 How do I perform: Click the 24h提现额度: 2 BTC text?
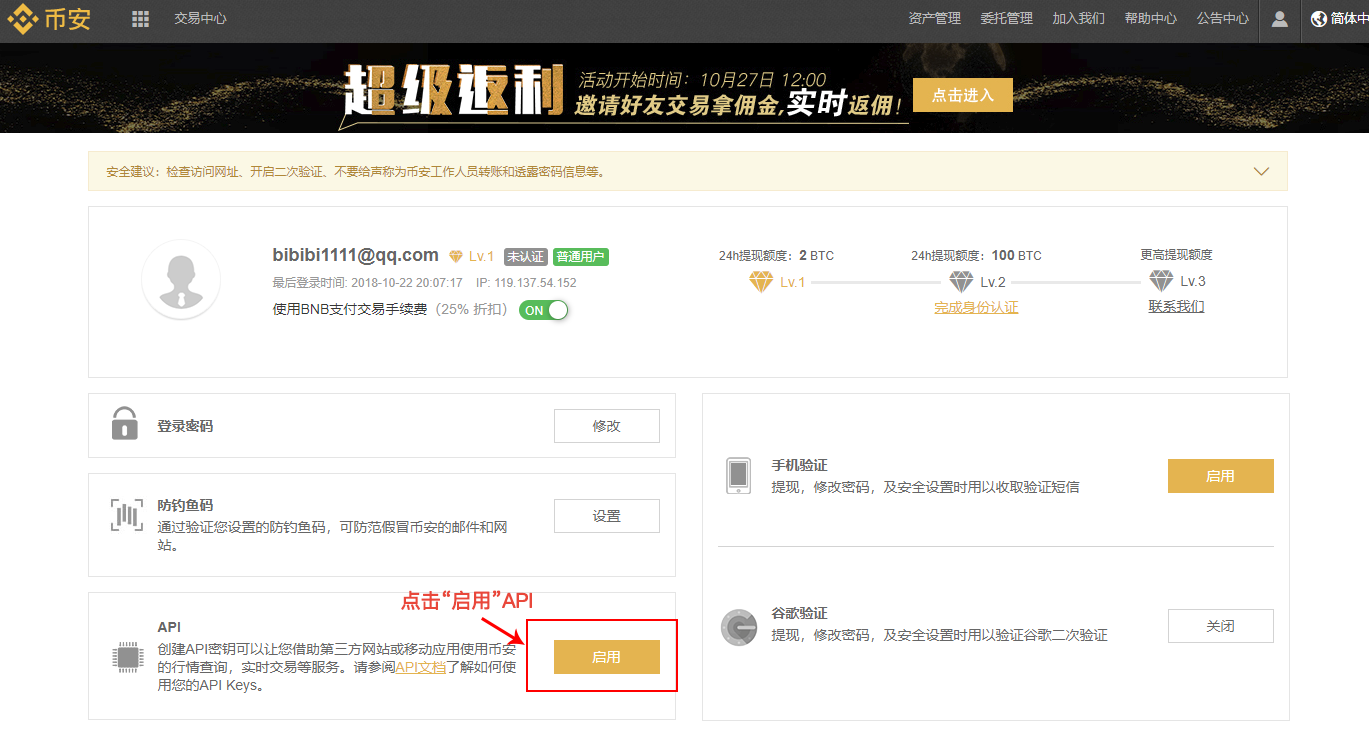[x=776, y=255]
